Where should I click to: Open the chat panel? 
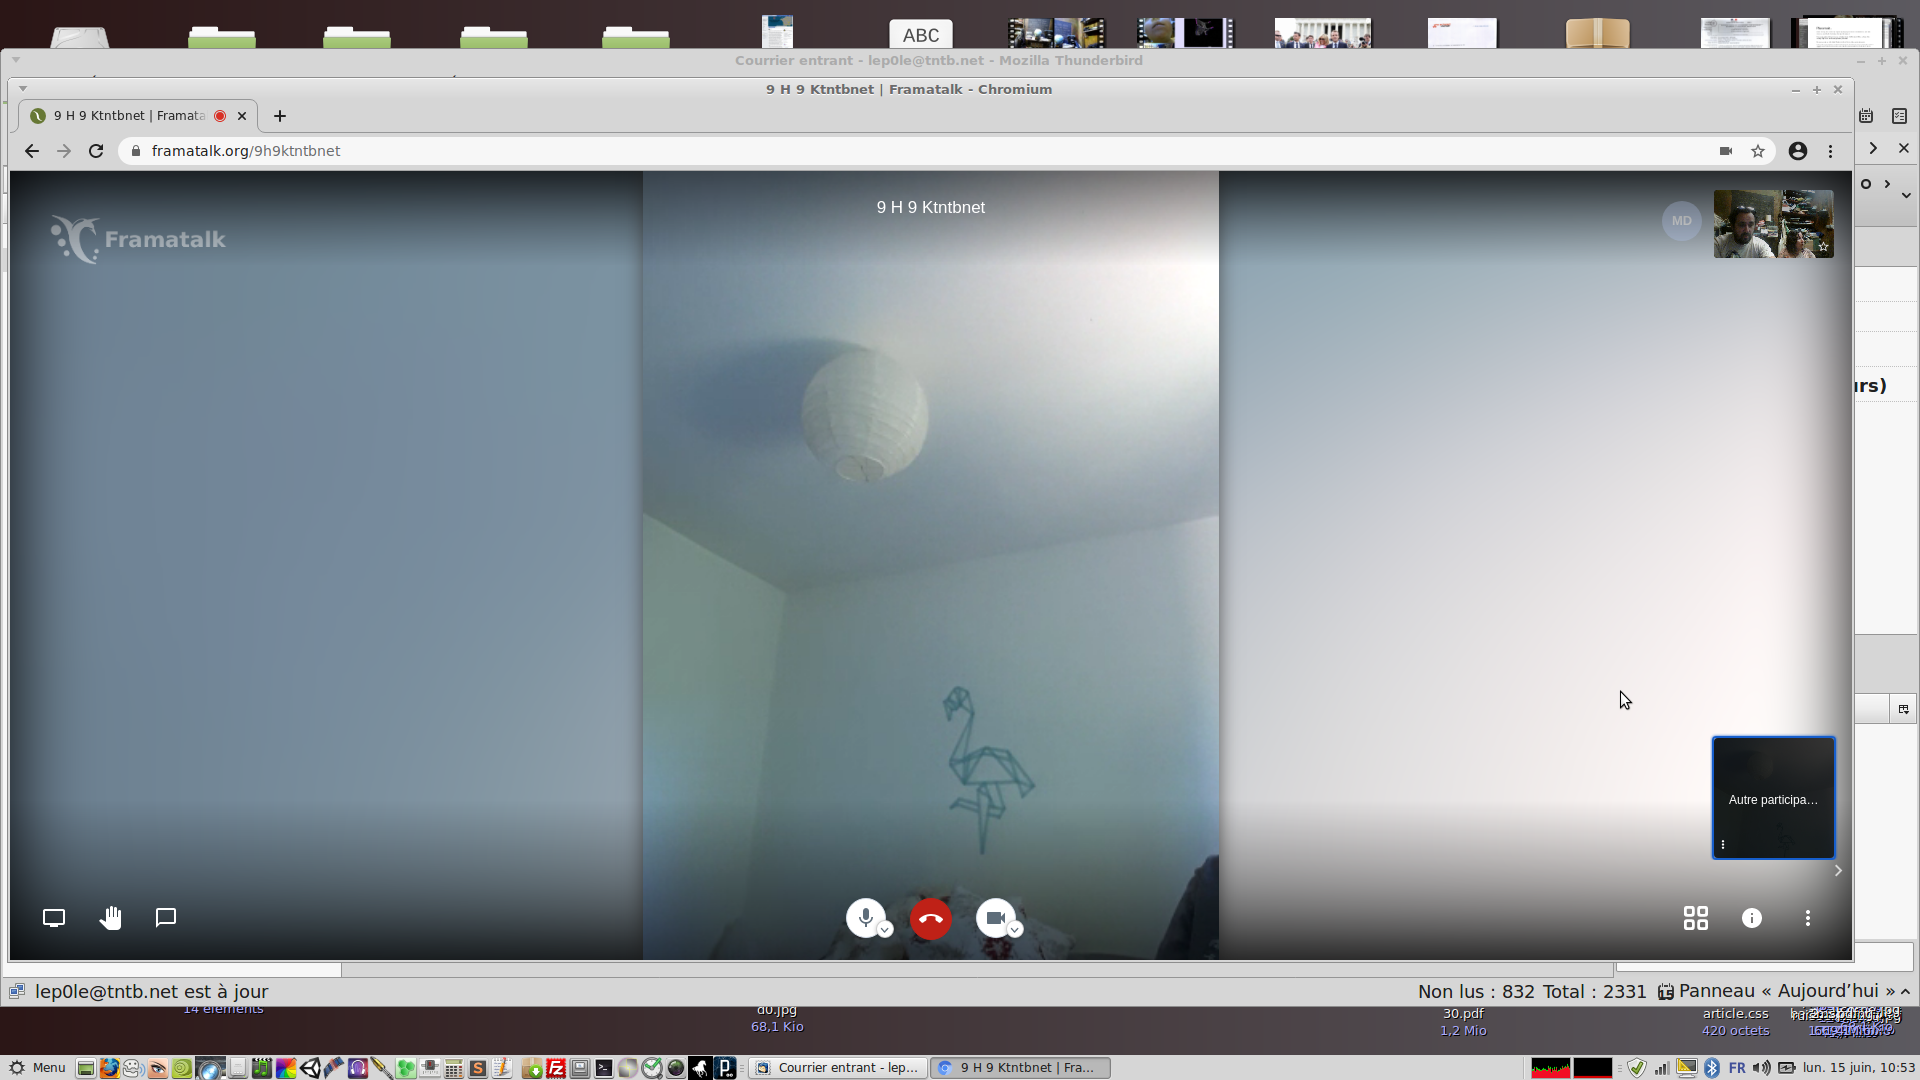166,918
